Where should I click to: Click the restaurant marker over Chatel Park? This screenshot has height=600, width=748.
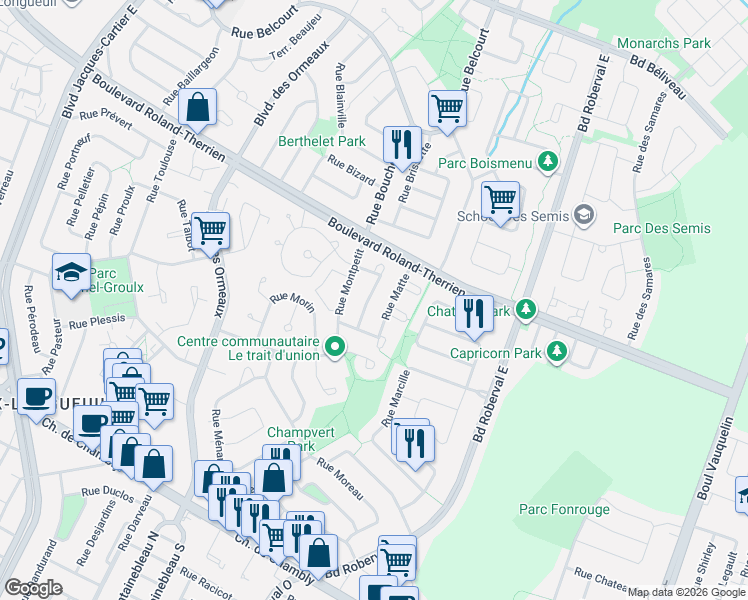(x=474, y=315)
